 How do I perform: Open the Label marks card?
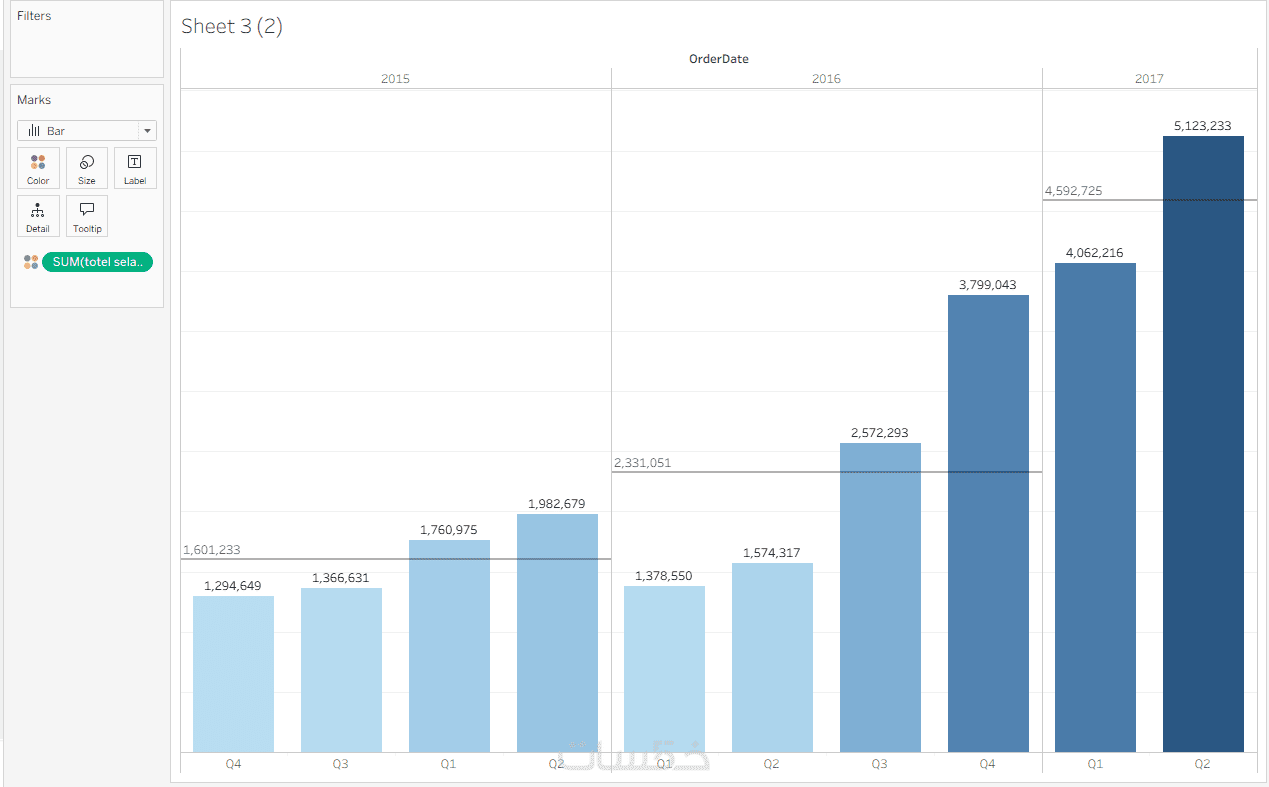[135, 168]
